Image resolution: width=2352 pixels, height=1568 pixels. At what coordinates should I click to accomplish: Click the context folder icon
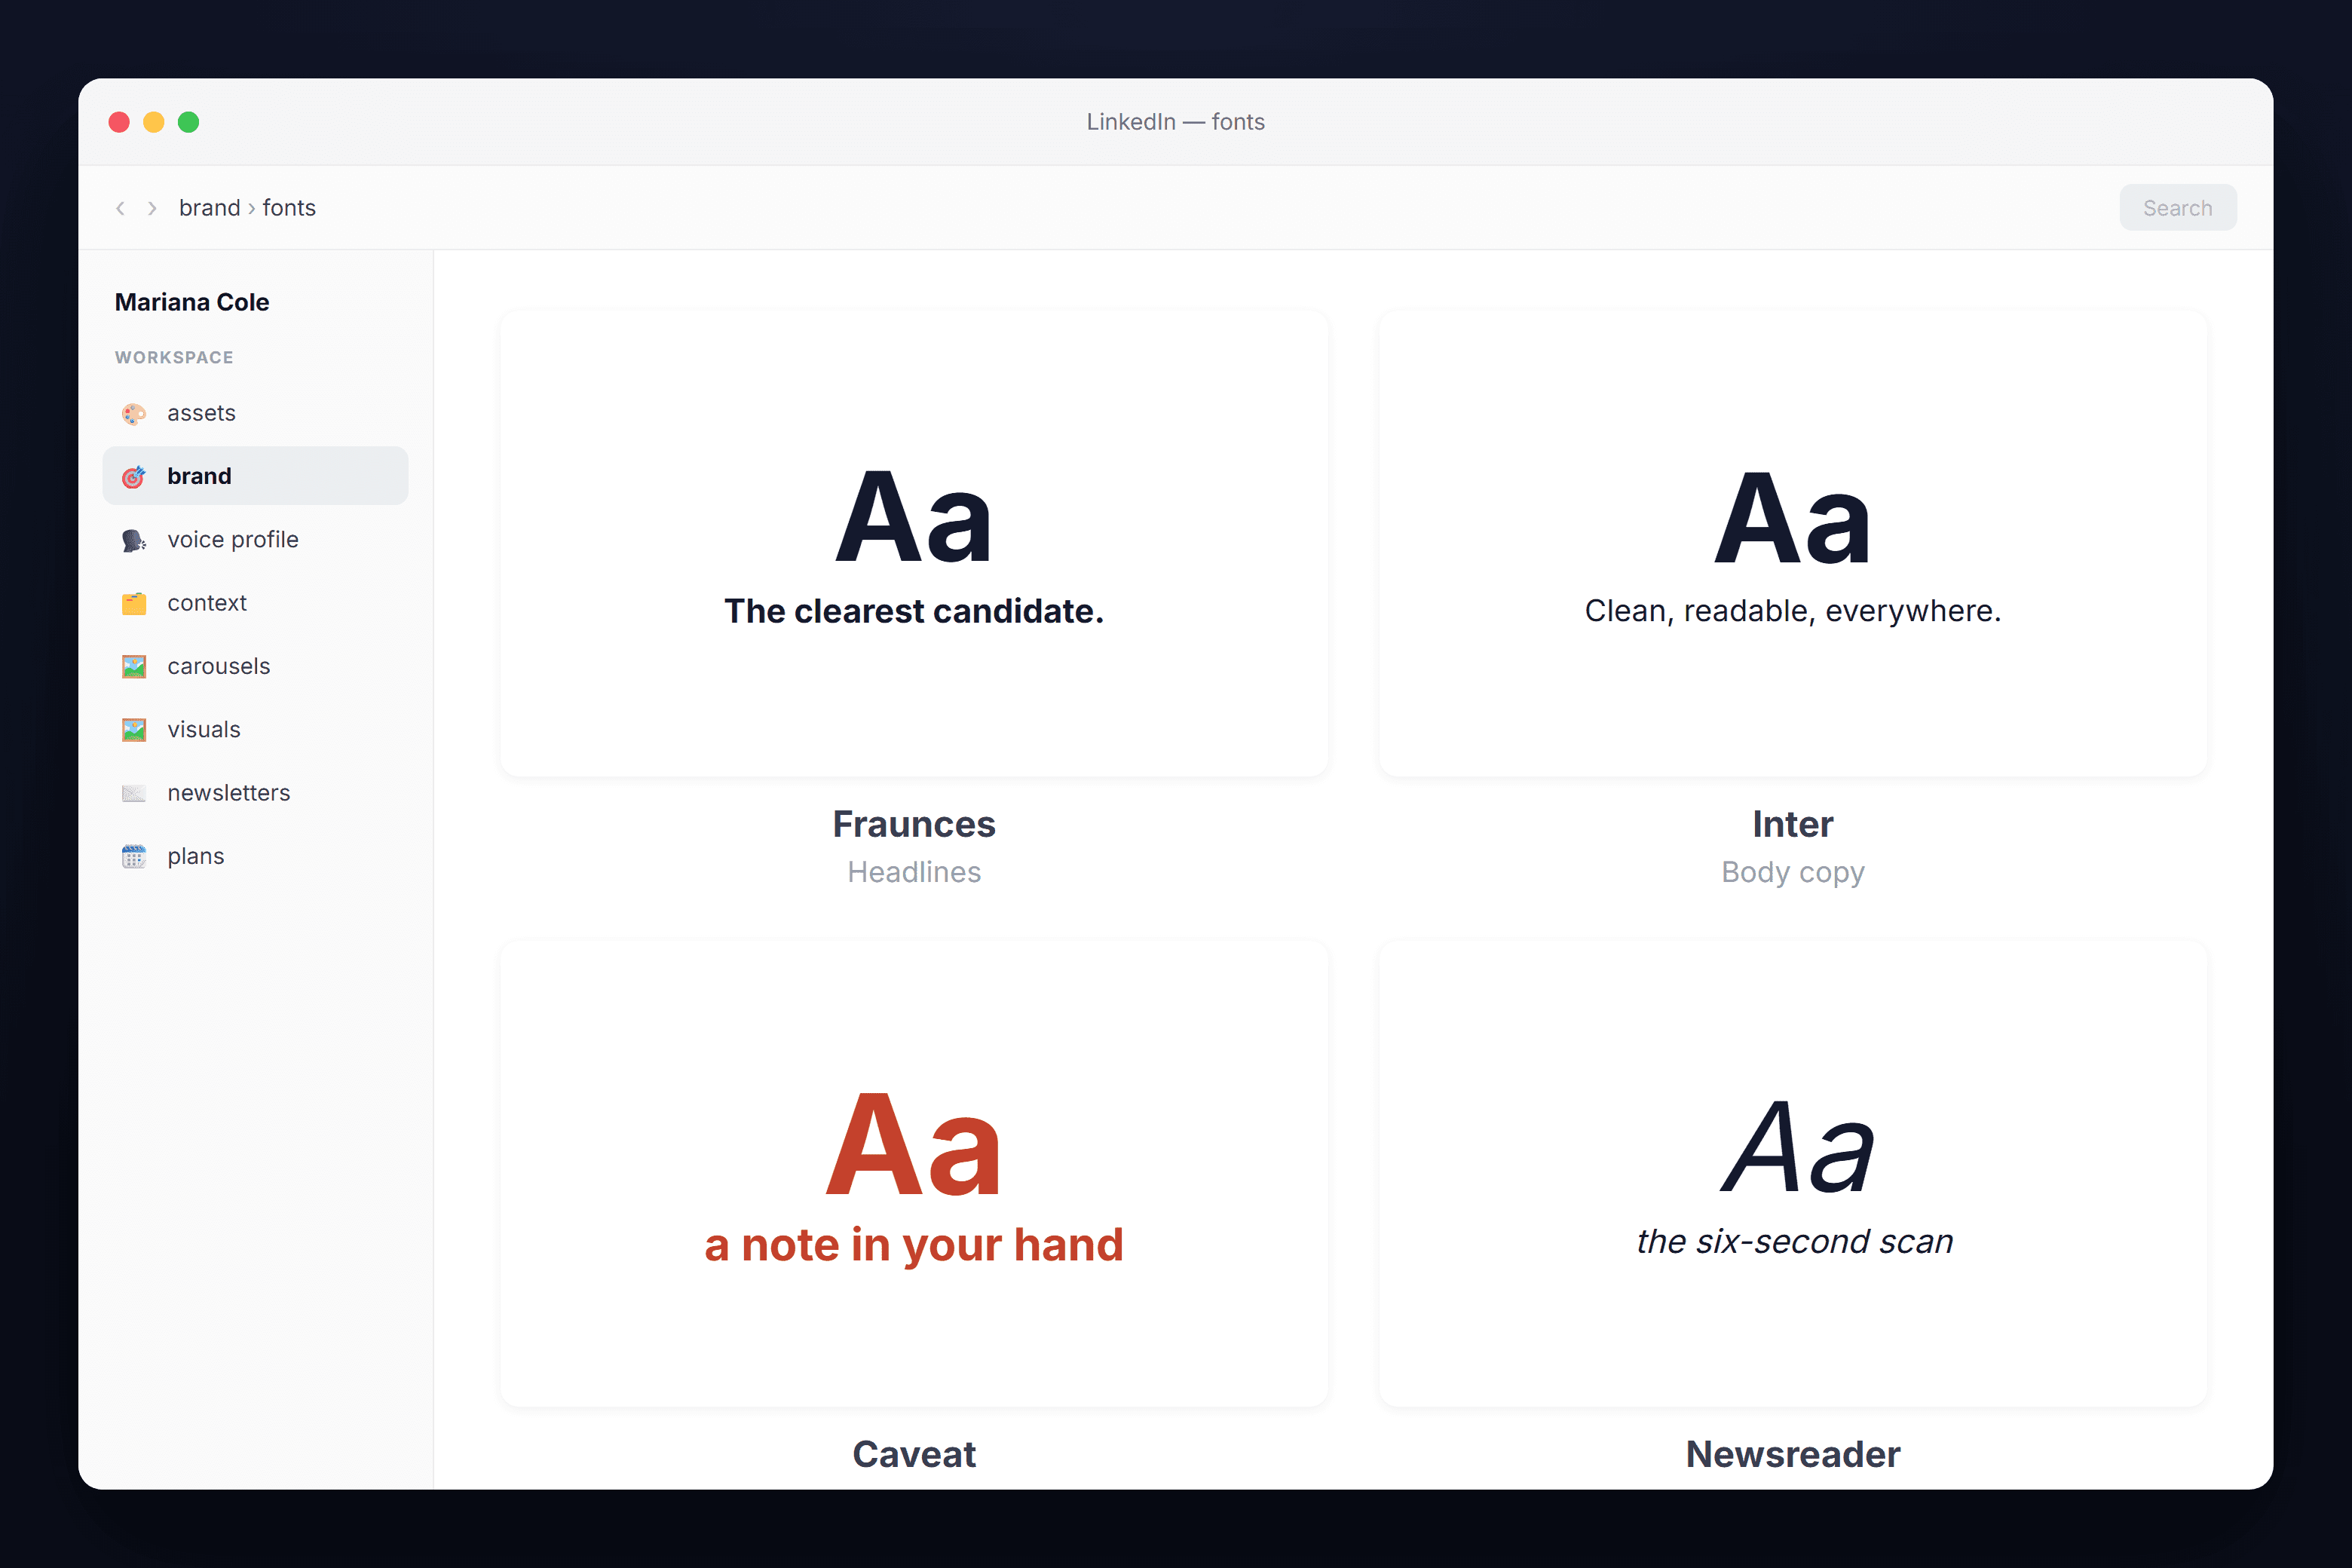(x=134, y=603)
